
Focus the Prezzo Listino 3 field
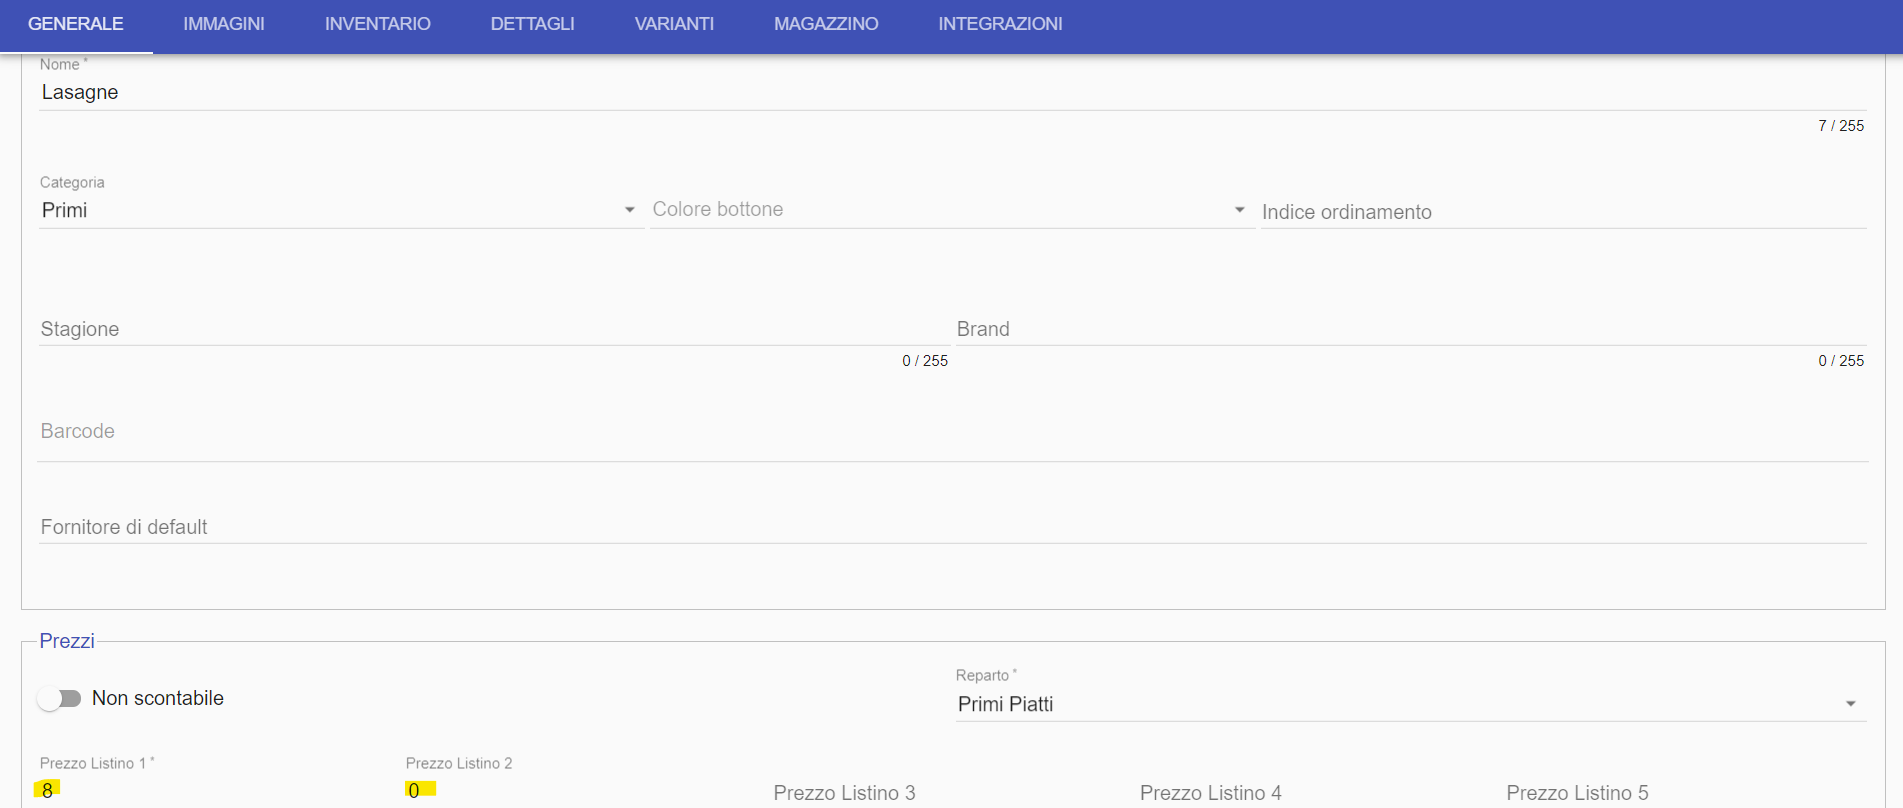(949, 792)
